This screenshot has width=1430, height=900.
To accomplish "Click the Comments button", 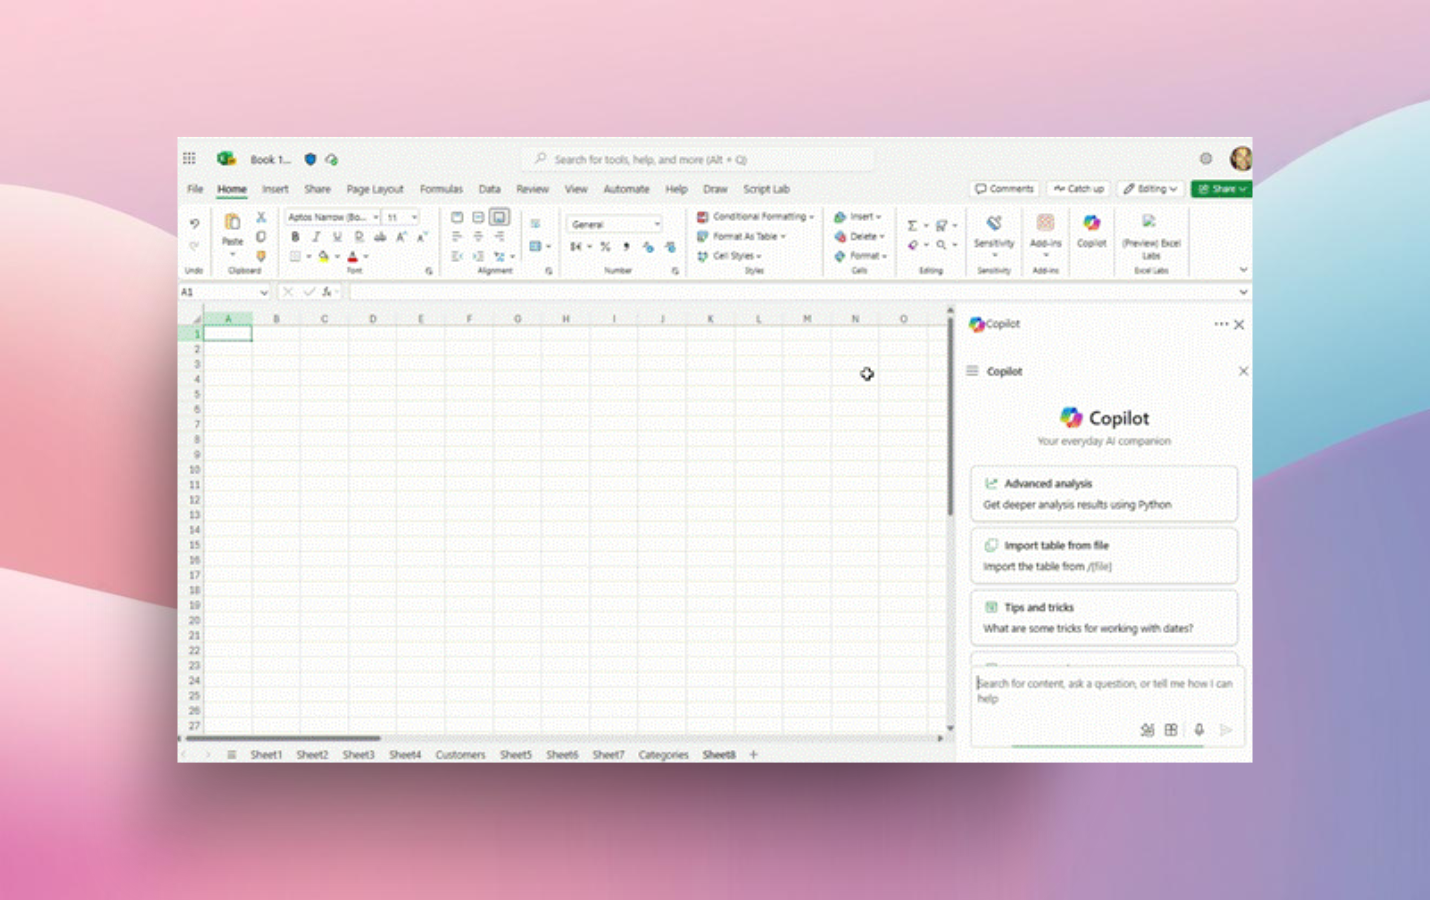I will coord(1005,189).
